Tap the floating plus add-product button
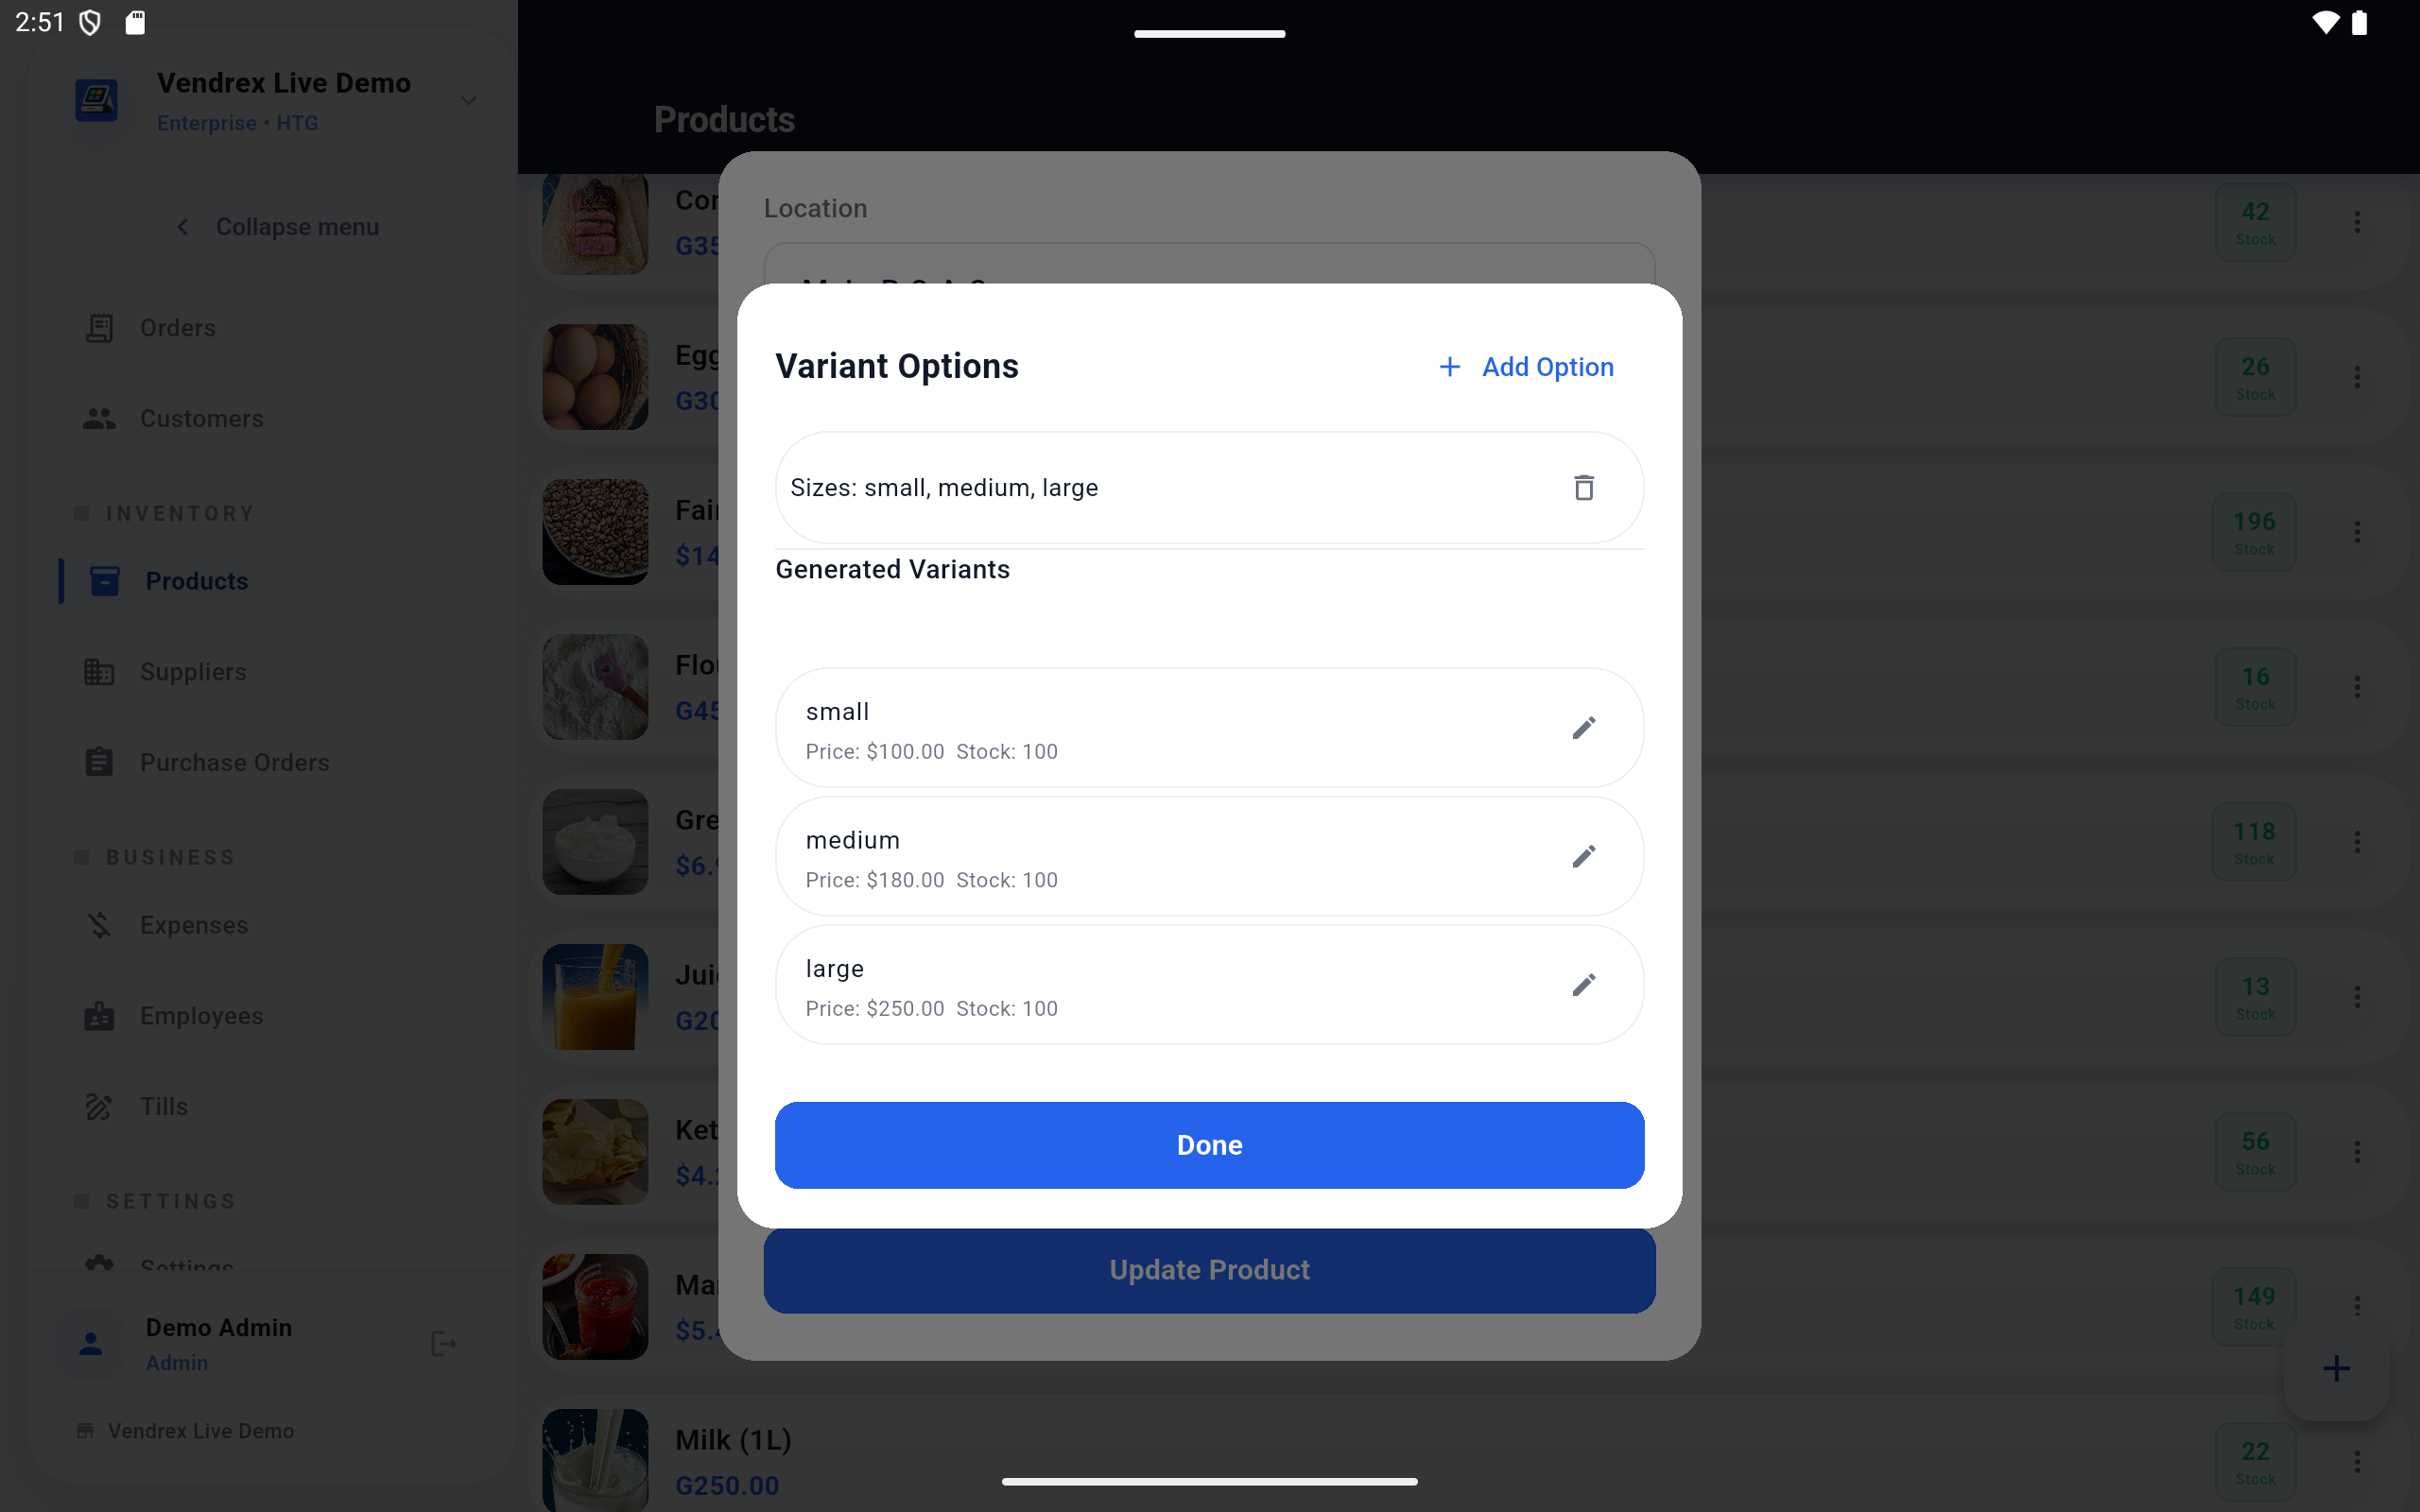The image size is (2420, 1512). (x=2336, y=1368)
